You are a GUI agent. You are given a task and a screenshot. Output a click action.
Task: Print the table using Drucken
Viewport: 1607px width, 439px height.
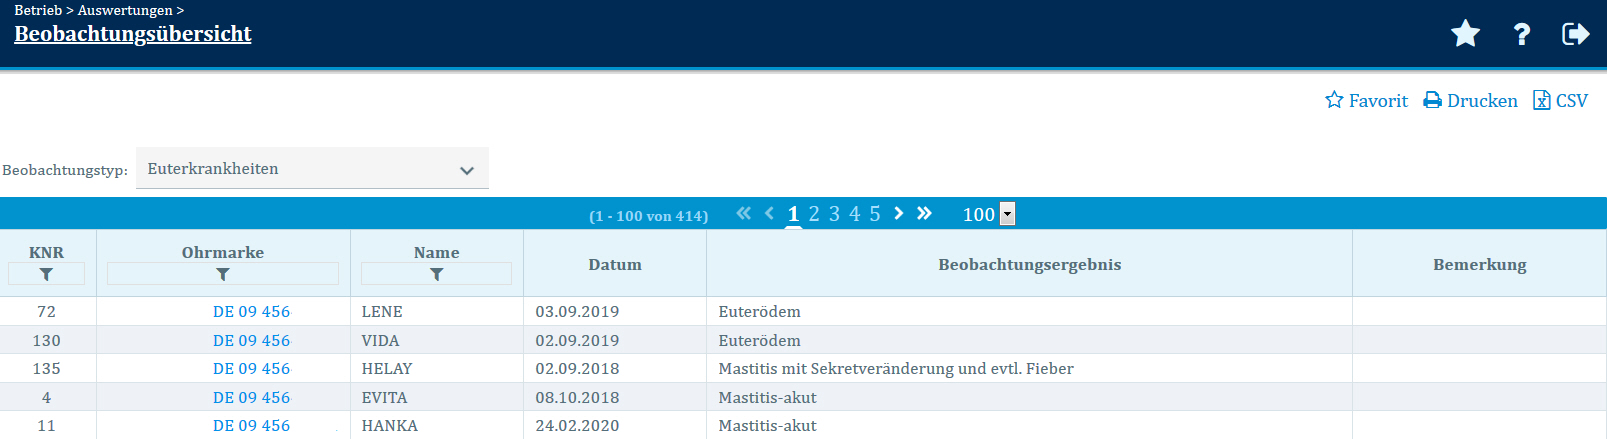pyautogui.click(x=1470, y=101)
